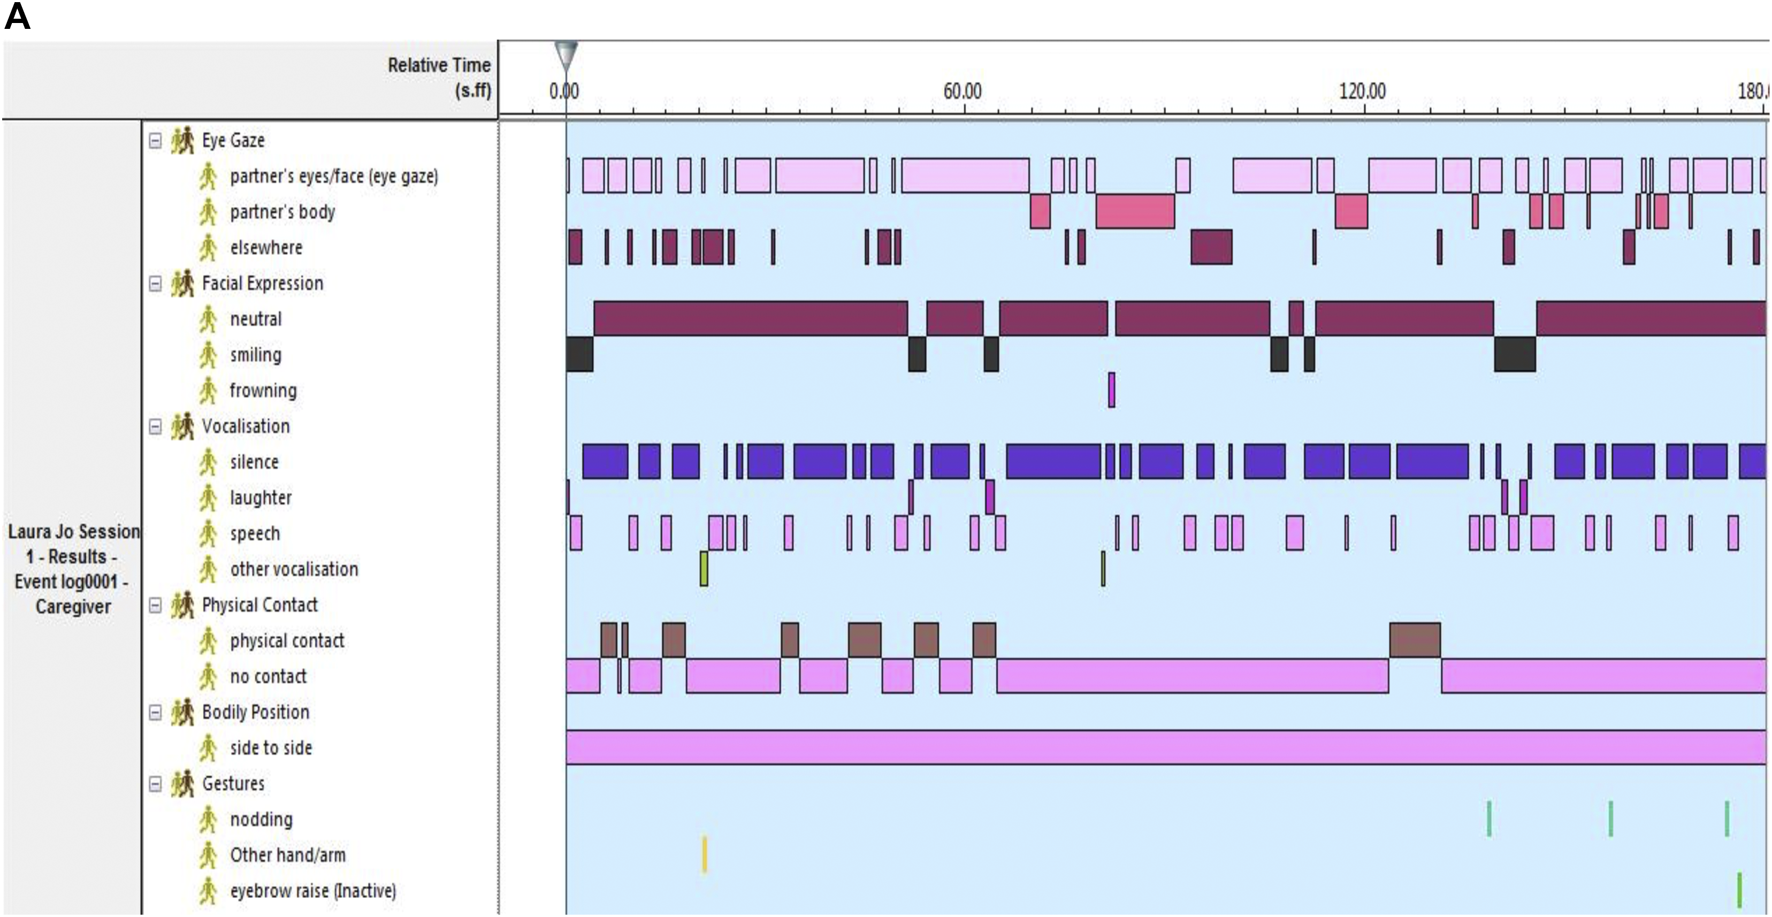Click the Laura Jo Session Caregiver label

[73, 569]
